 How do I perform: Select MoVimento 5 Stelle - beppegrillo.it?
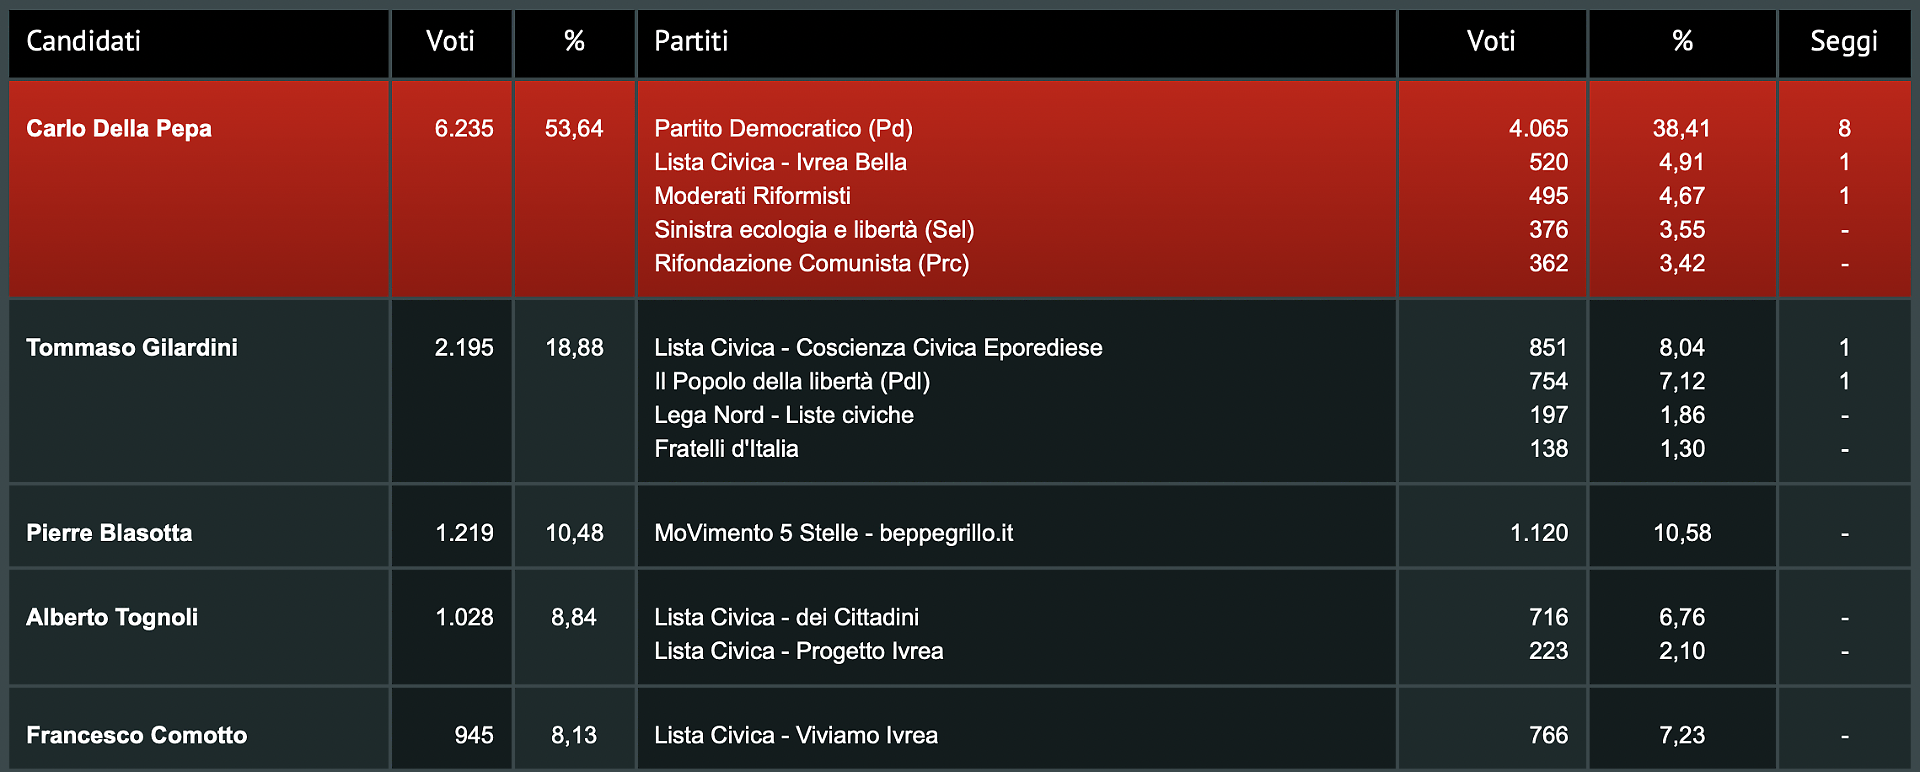tap(834, 533)
